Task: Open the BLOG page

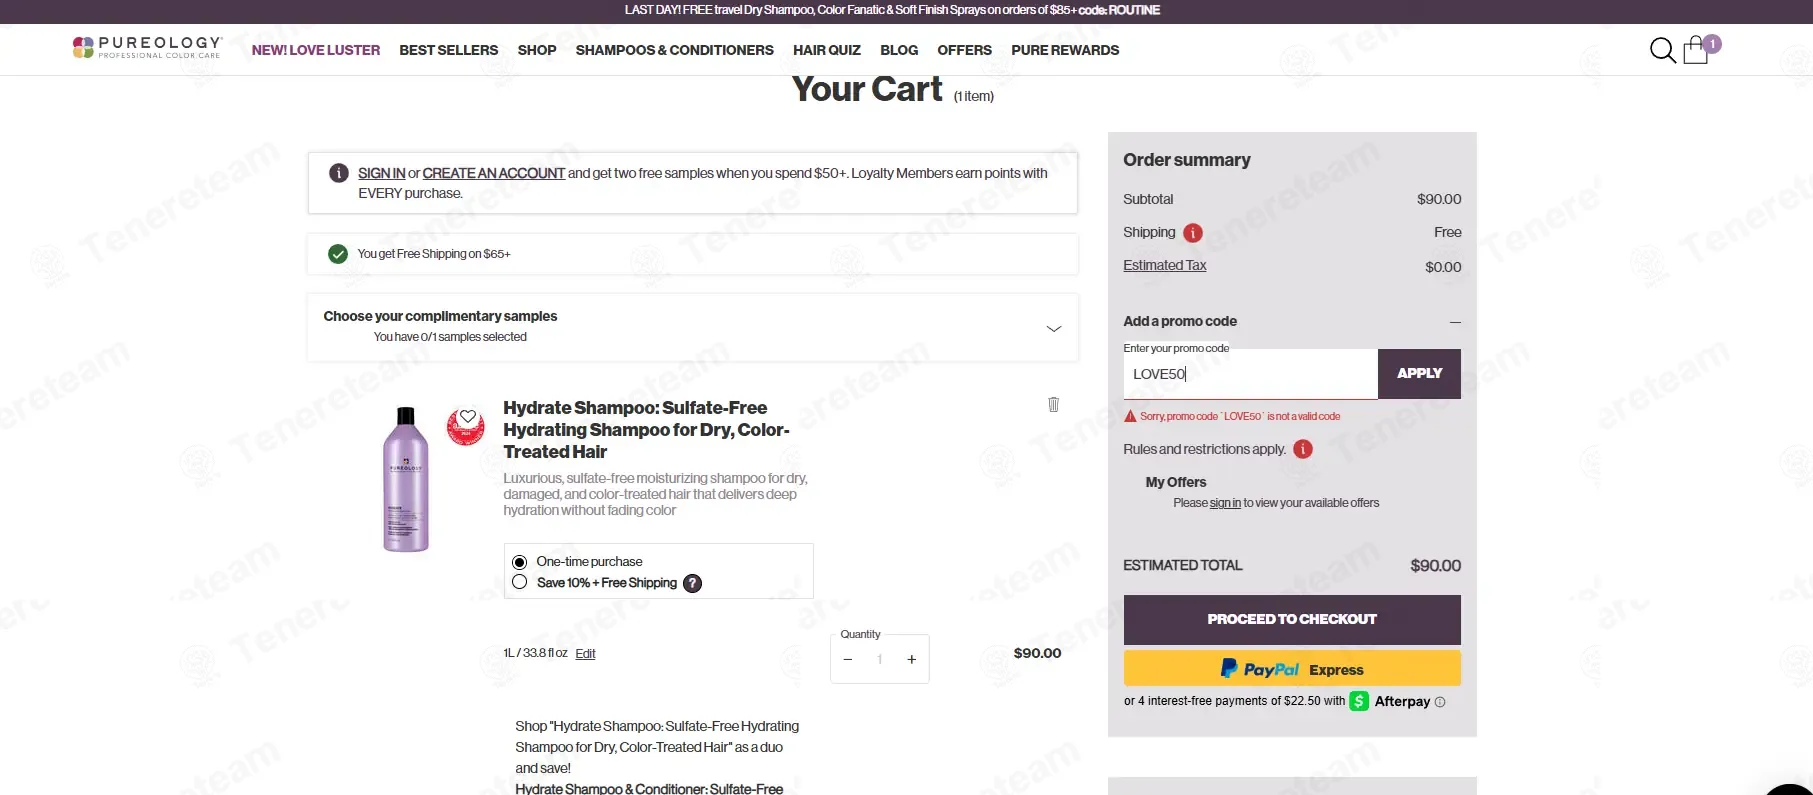Action: pyautogui.click(x=899, y=50)
